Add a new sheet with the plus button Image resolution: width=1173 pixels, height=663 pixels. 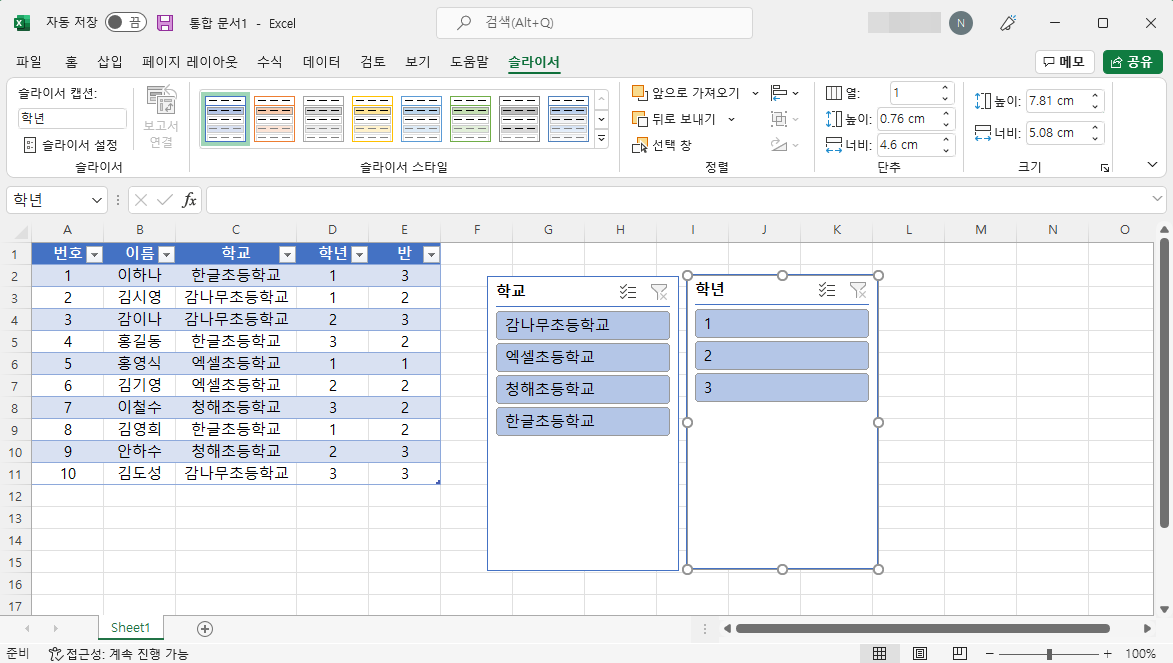click(x=204, y=628)
